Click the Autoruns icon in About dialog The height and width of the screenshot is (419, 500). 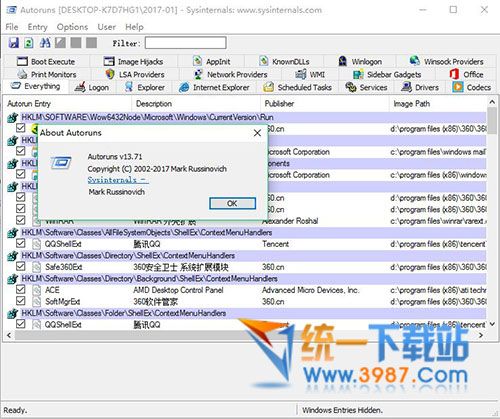tap(61, 163)
